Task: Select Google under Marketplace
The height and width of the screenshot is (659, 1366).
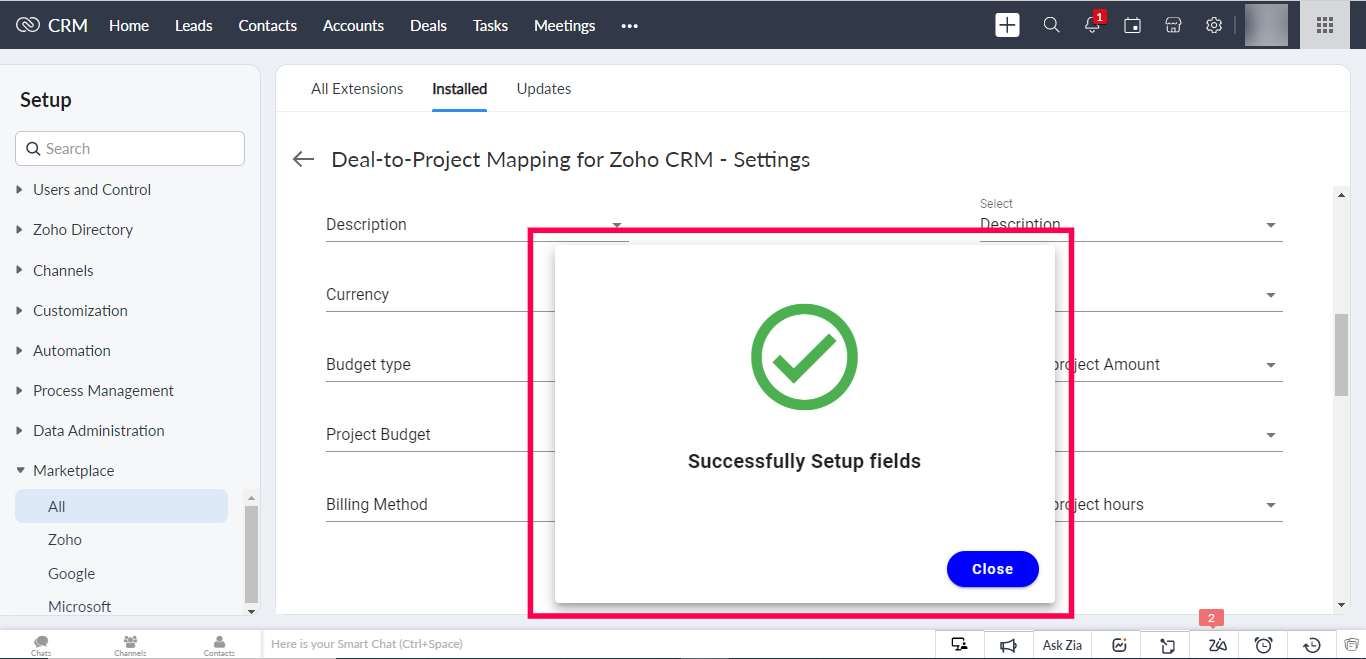Action: click(x=72, y=574)
